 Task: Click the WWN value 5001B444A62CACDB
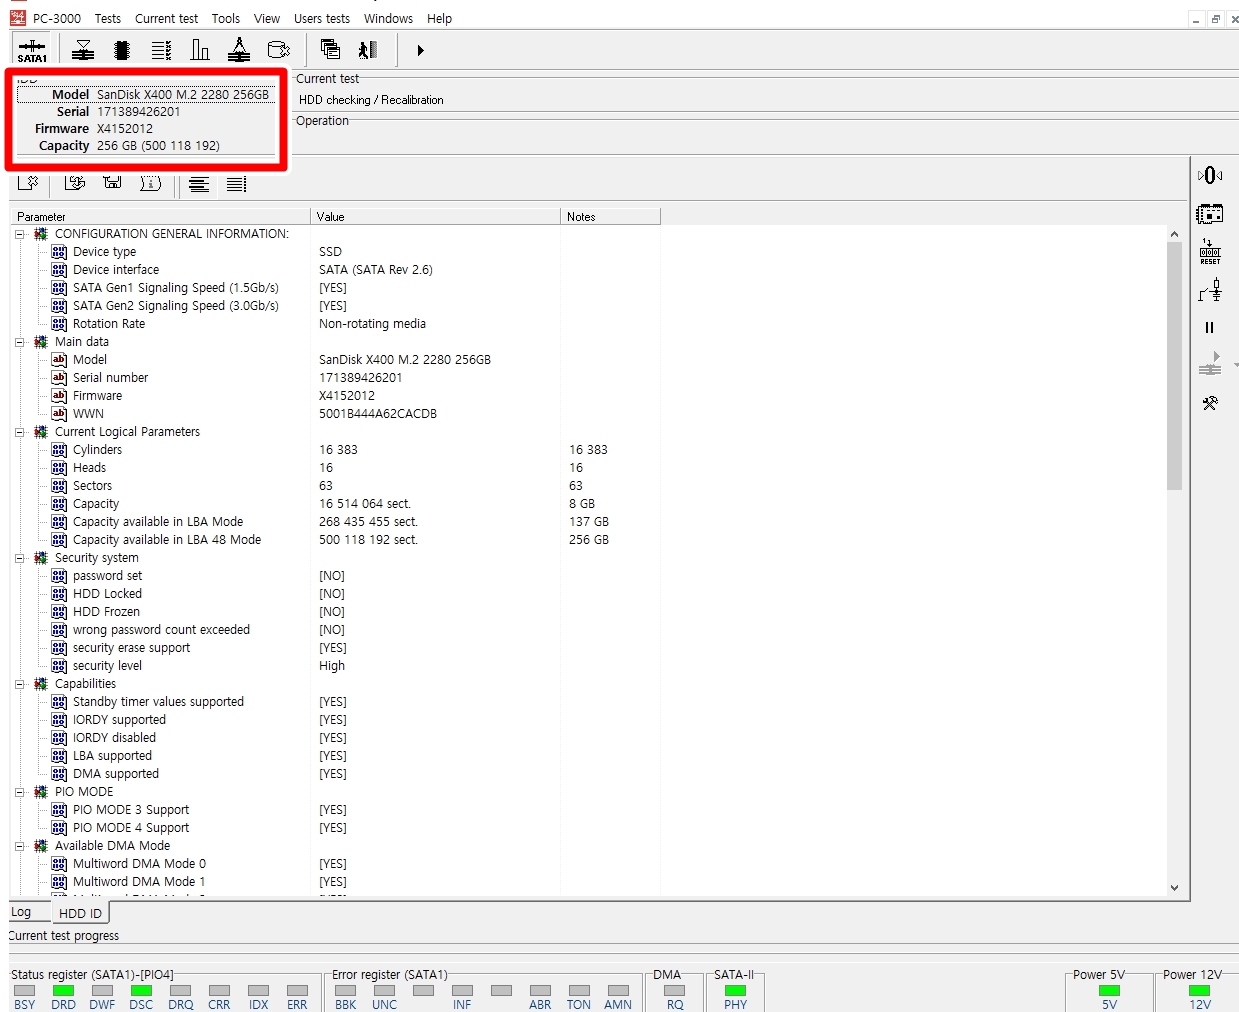pos(378,414)
